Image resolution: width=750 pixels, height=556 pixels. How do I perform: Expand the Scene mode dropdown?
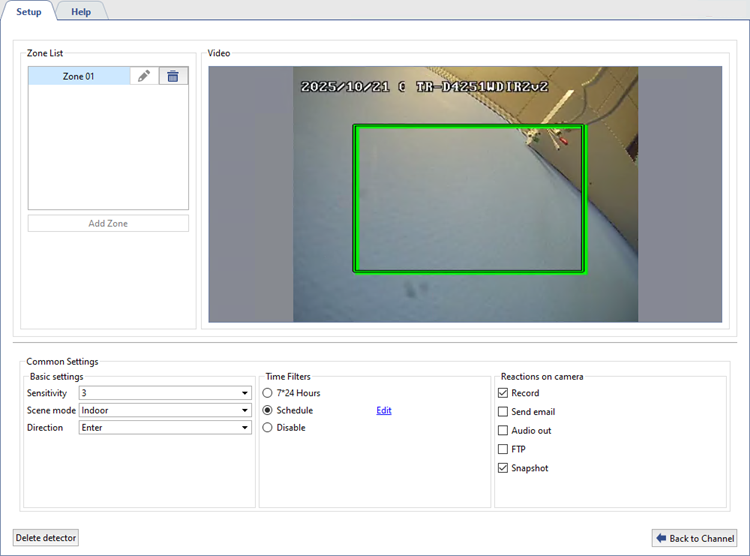click(245, 410)
